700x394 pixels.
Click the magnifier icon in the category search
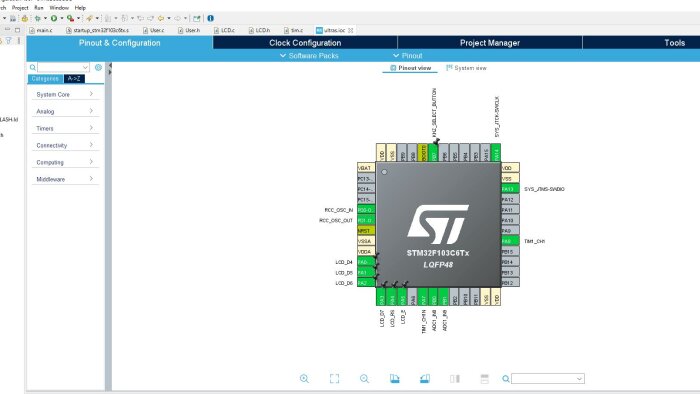33,67
